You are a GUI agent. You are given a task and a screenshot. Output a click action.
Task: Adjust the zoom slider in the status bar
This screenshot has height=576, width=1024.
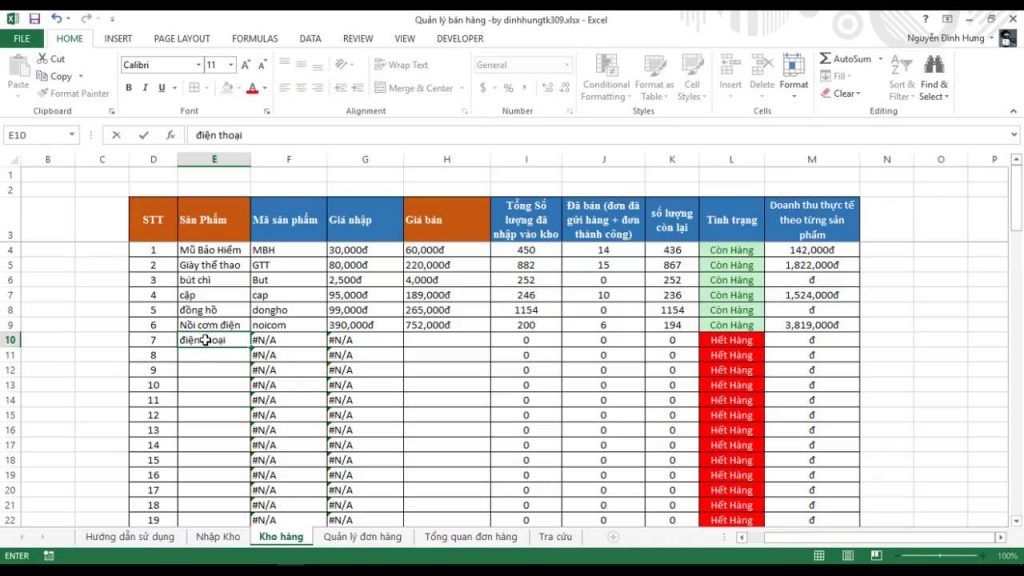[x=940, y=556]
